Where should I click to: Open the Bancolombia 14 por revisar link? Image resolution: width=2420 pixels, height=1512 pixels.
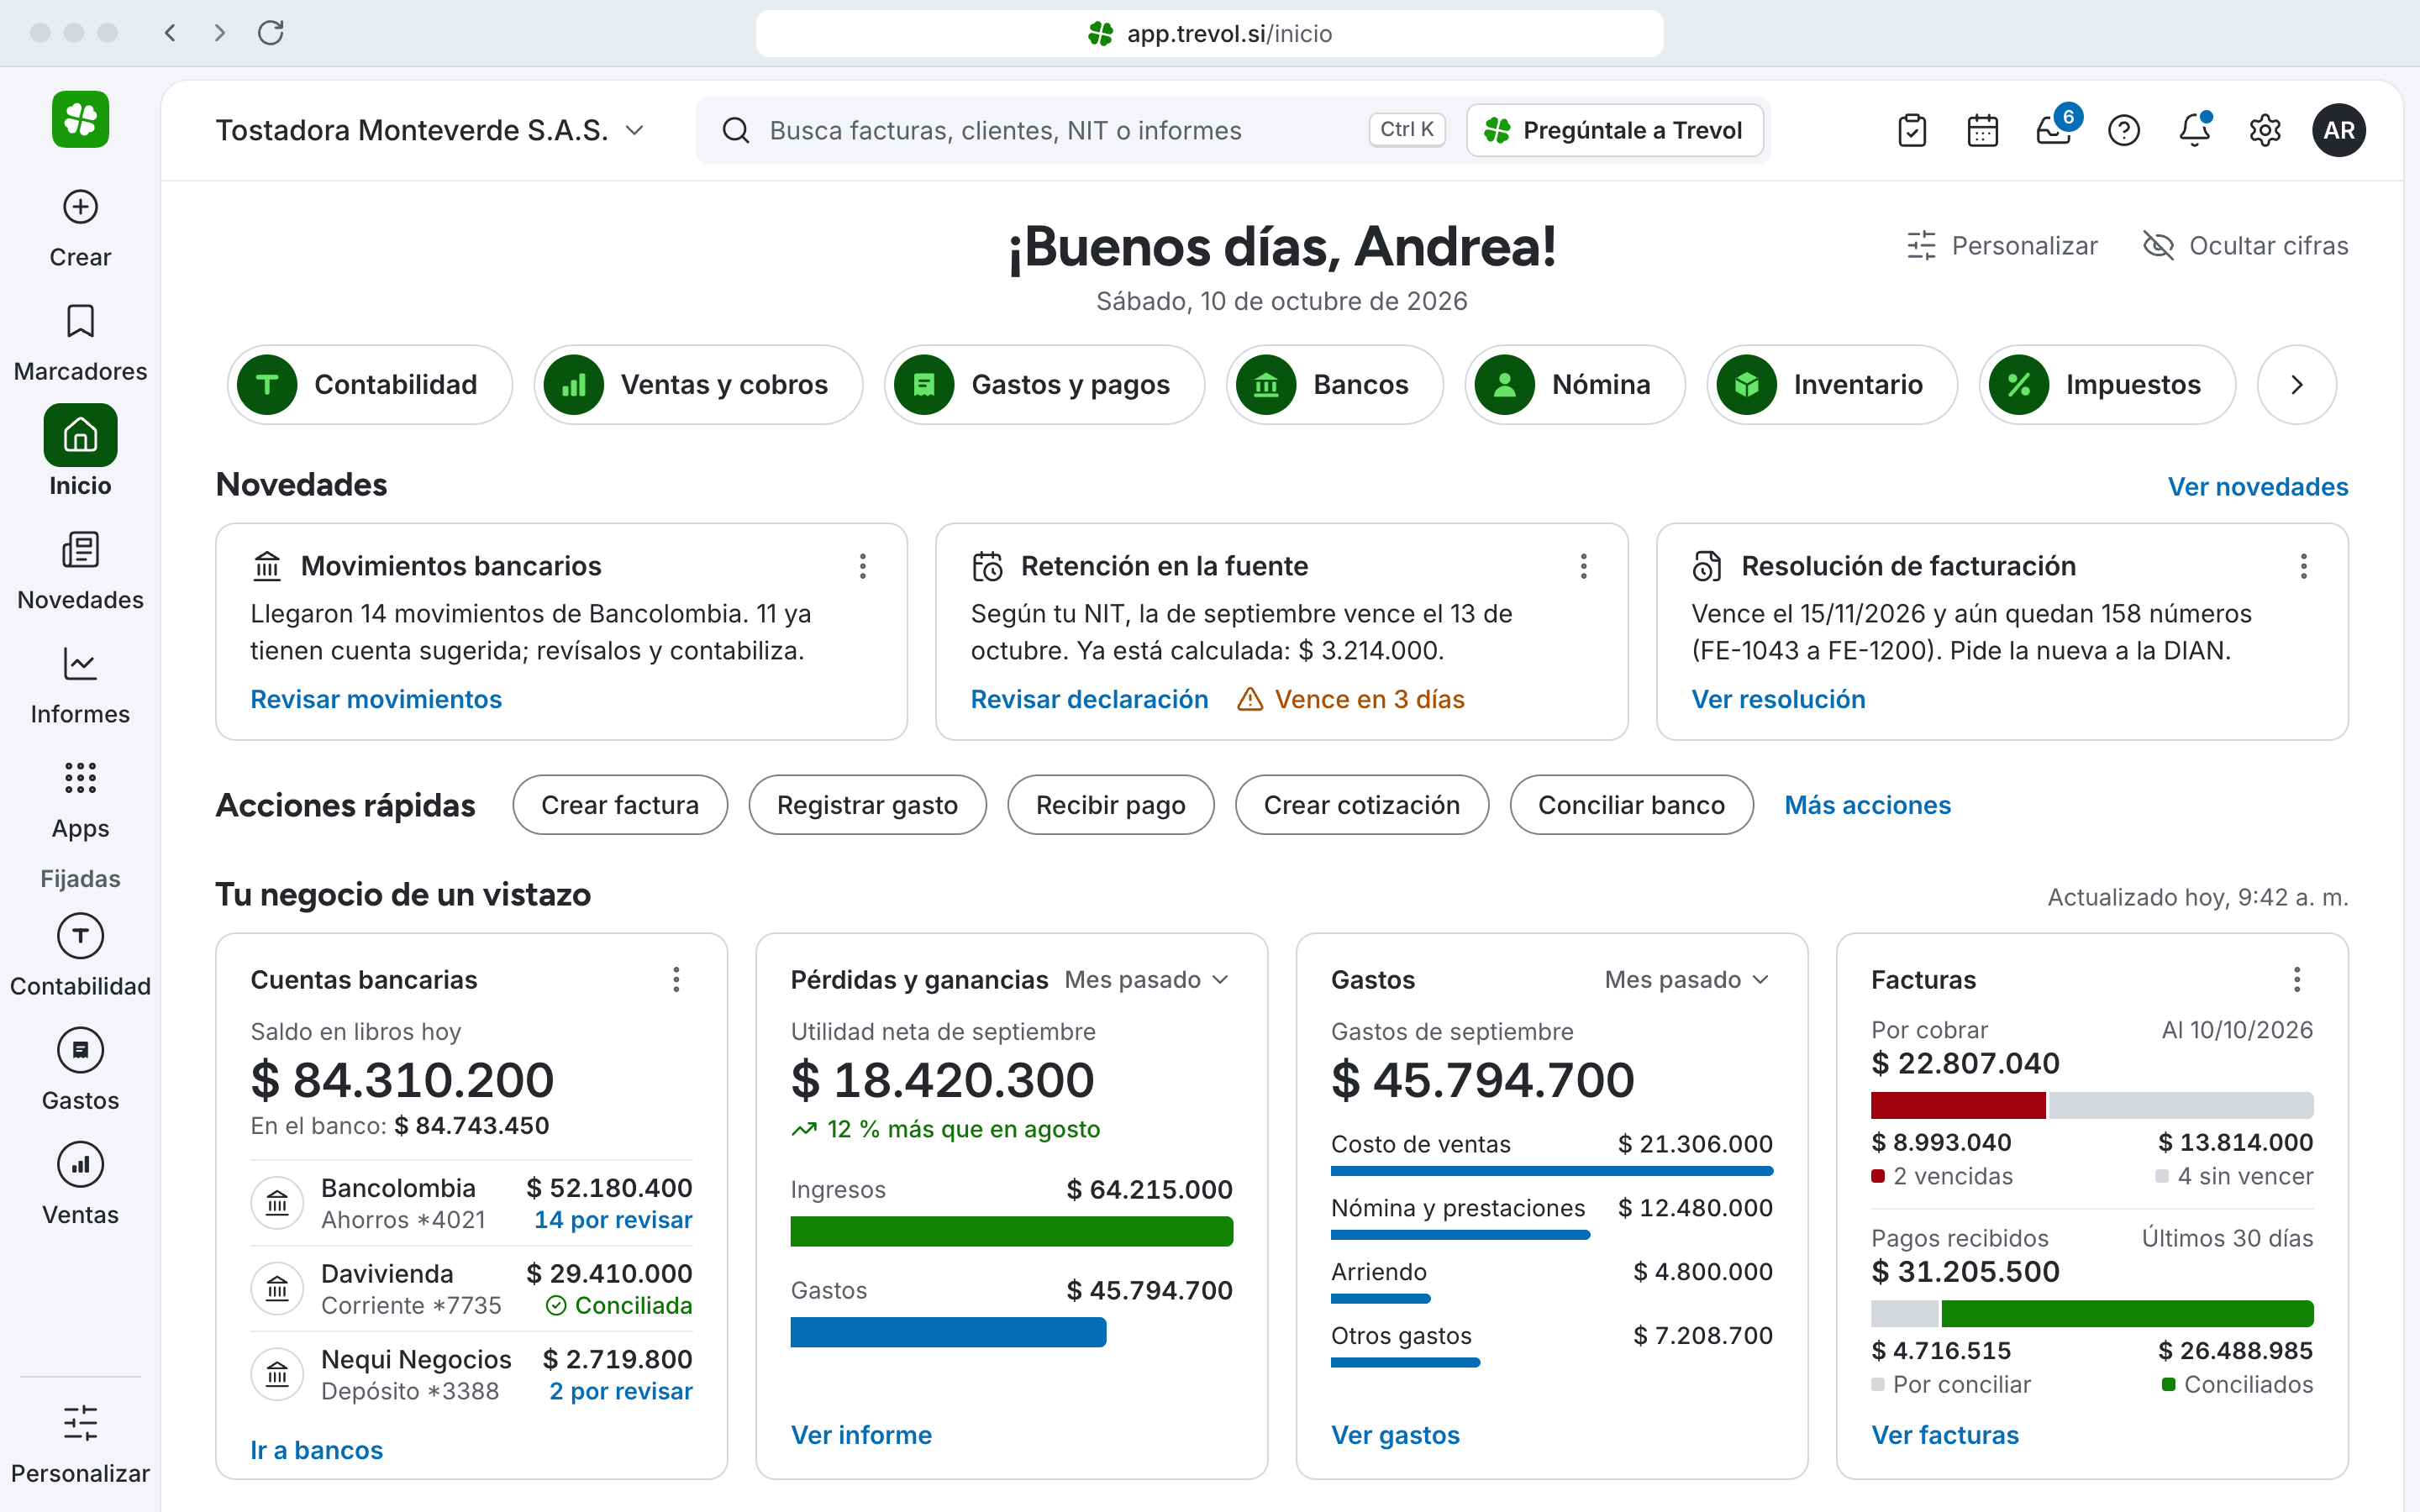[613, 1220]
